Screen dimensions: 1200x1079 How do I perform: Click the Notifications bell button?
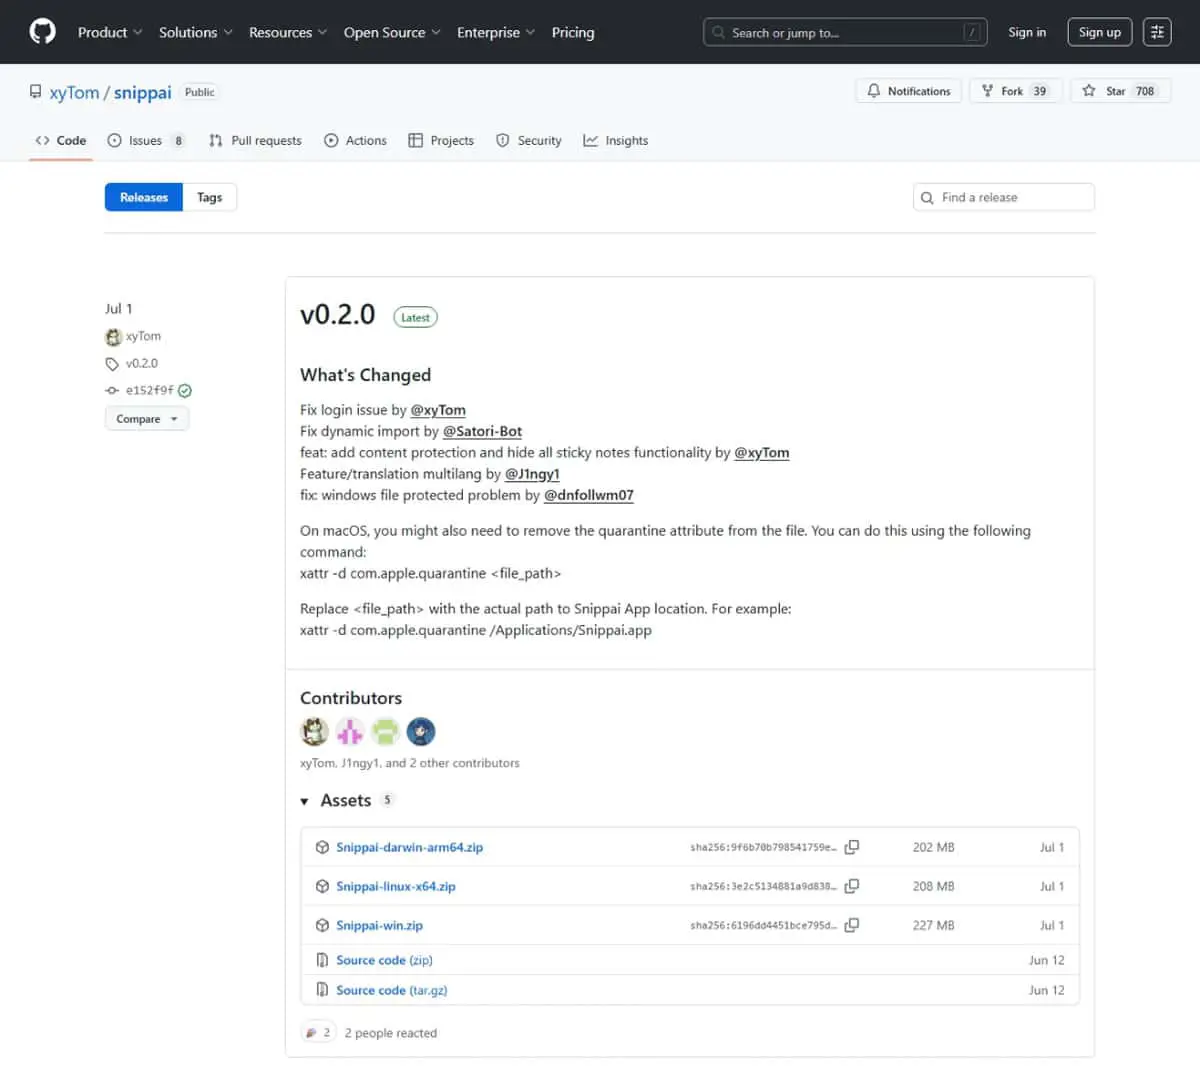coord(909,91)
